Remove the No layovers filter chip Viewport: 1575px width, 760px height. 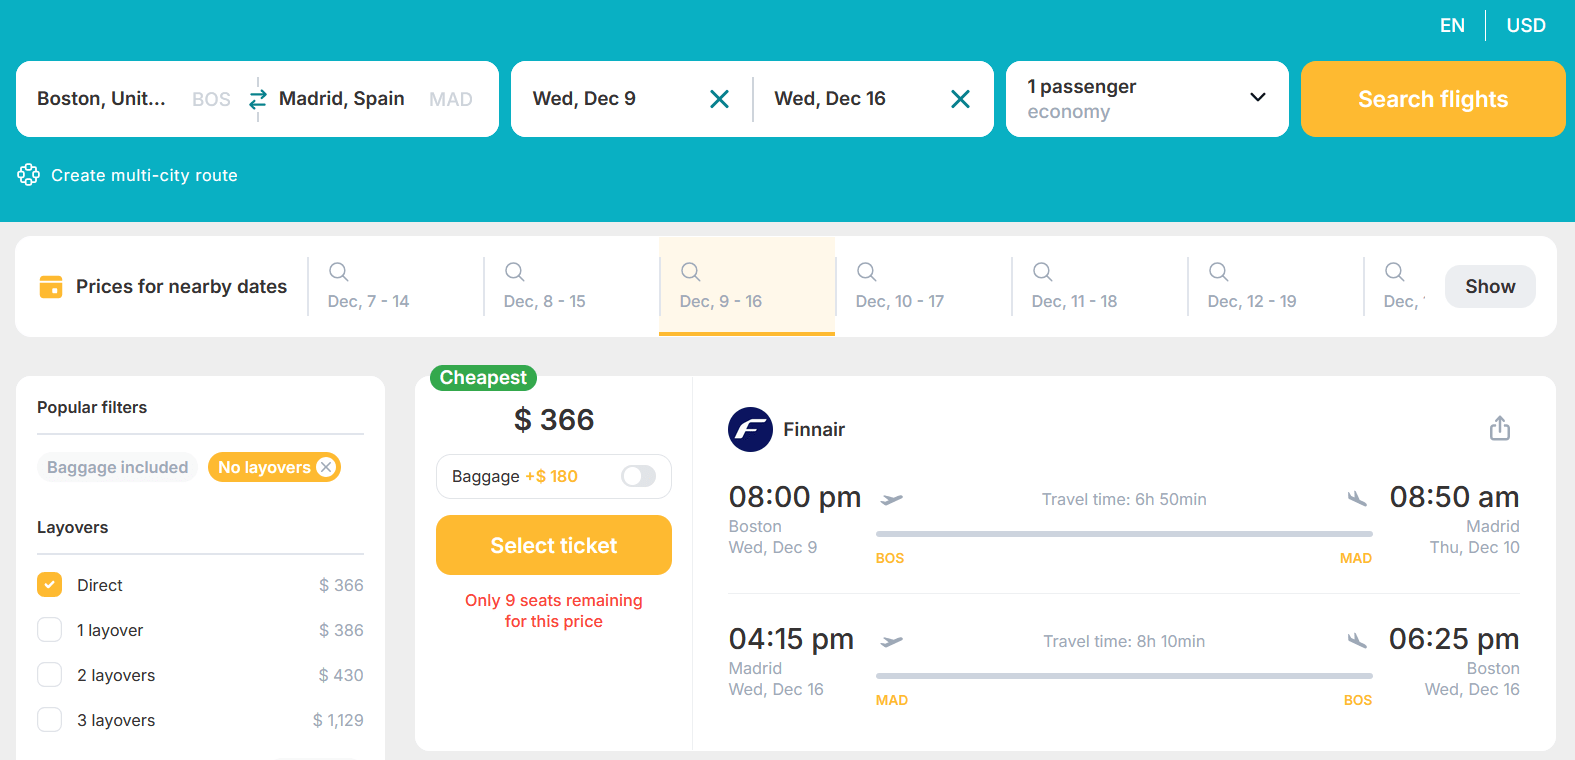pyautogui.click(x=325, y=467)
